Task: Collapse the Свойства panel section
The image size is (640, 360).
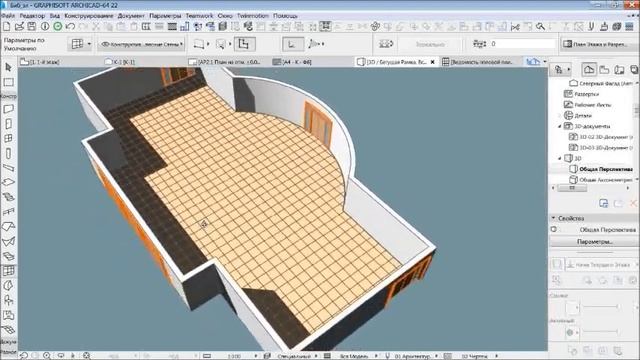Action: (553, 218)
